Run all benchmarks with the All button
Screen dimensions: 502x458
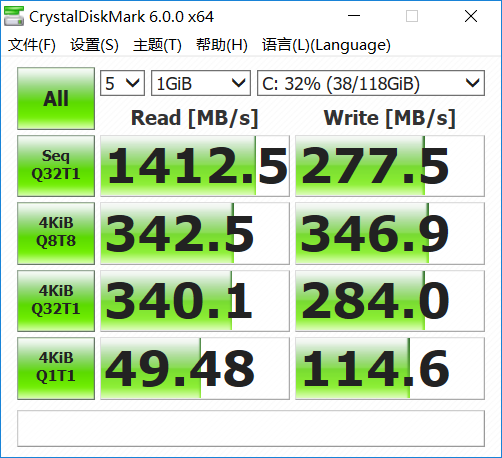click(56, 98)
